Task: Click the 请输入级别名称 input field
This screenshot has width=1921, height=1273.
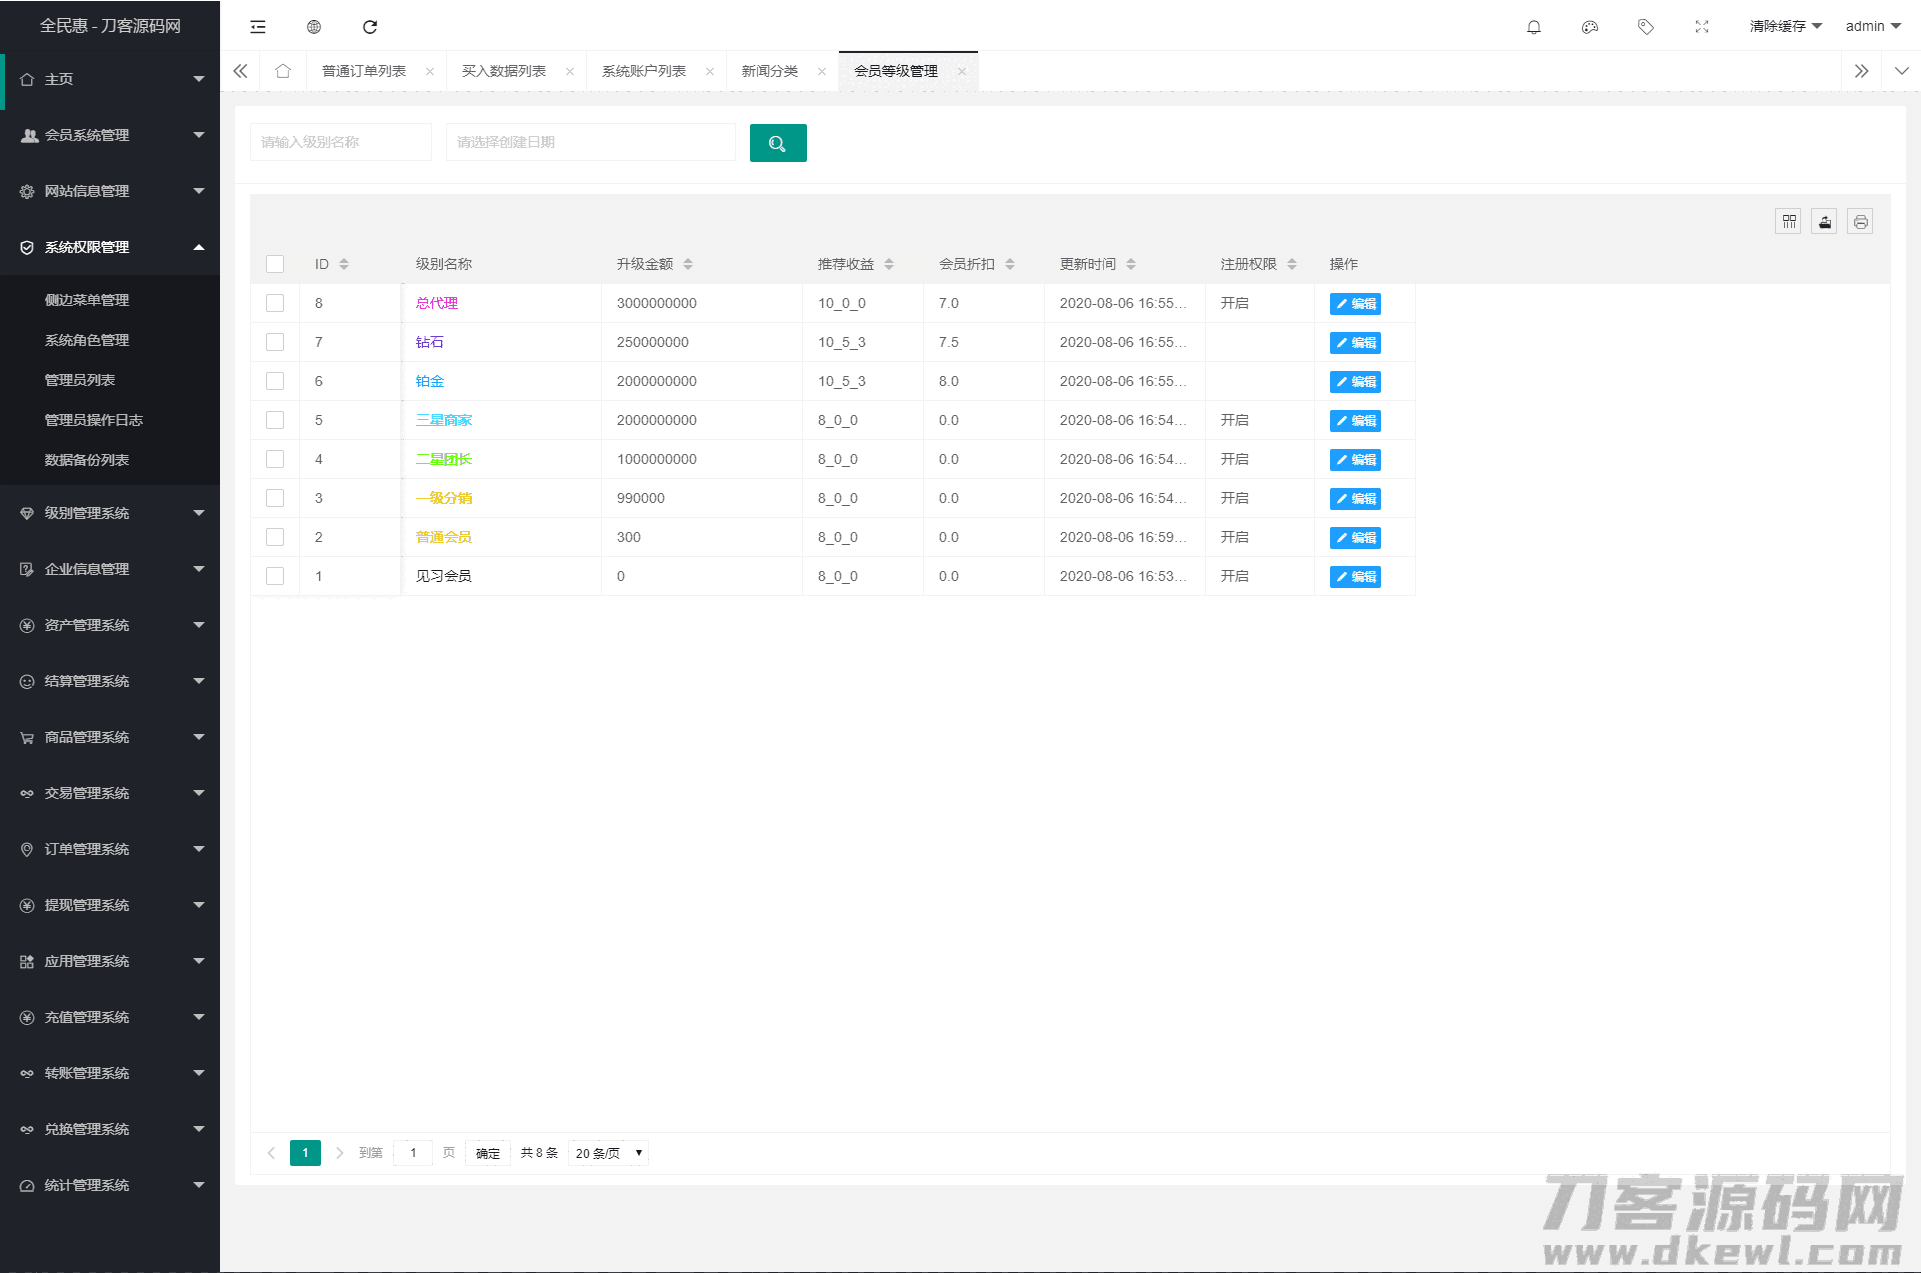Action: click(340, 142)
